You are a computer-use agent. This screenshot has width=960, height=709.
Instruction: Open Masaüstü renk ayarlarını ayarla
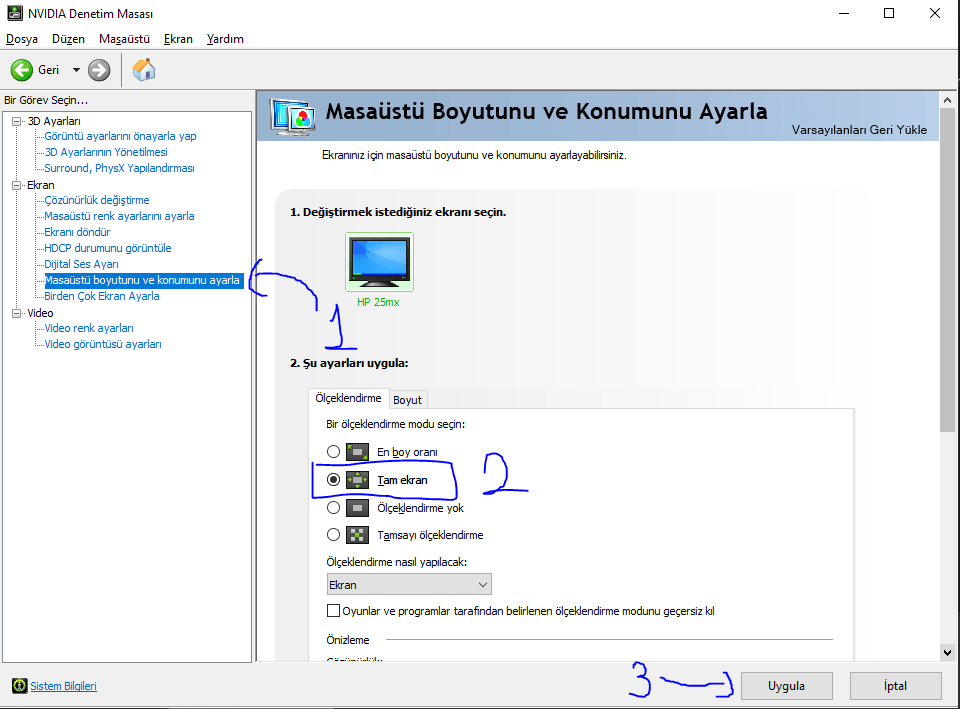tap(119, 216)
